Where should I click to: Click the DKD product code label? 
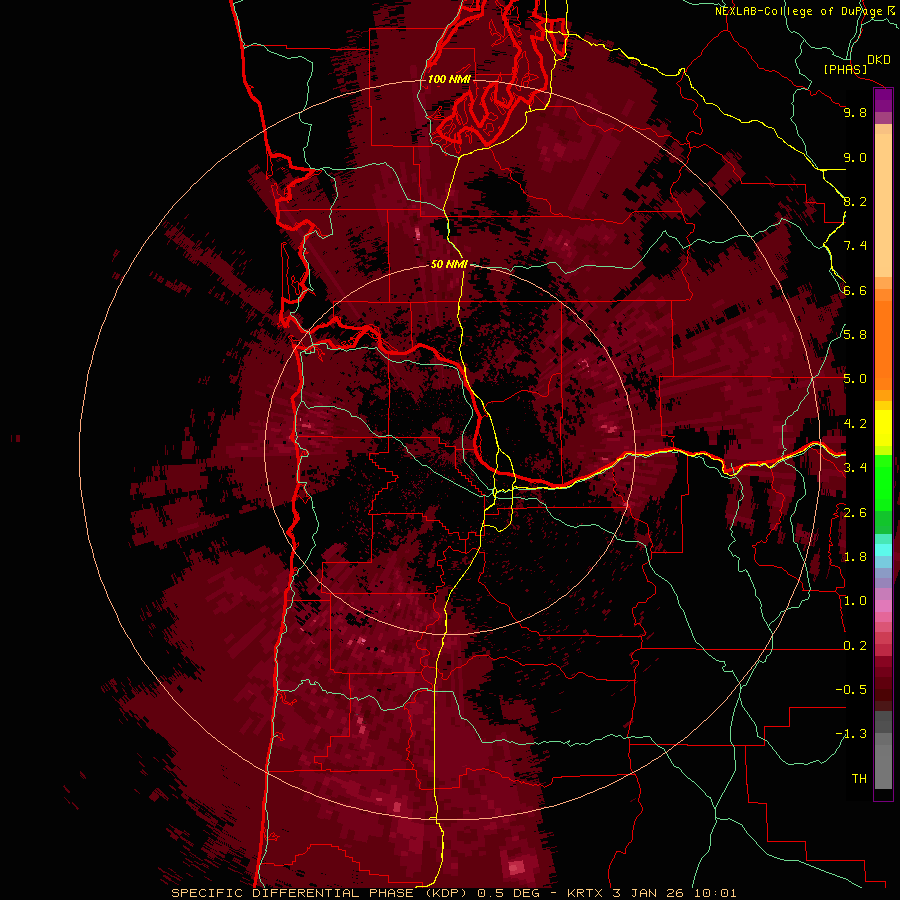(879, 60)
